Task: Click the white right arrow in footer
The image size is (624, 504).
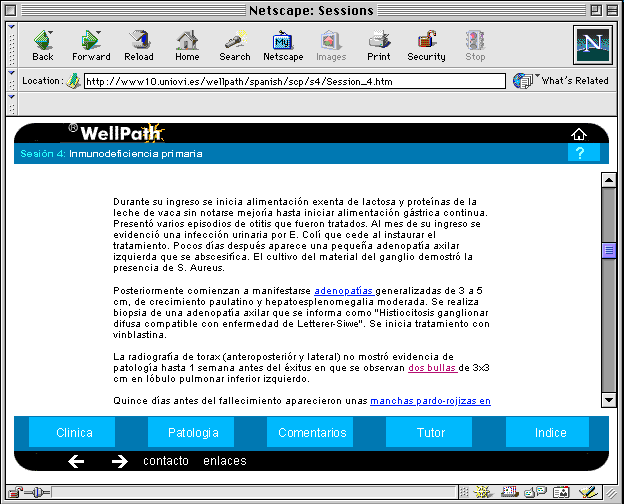Action: 119,461
